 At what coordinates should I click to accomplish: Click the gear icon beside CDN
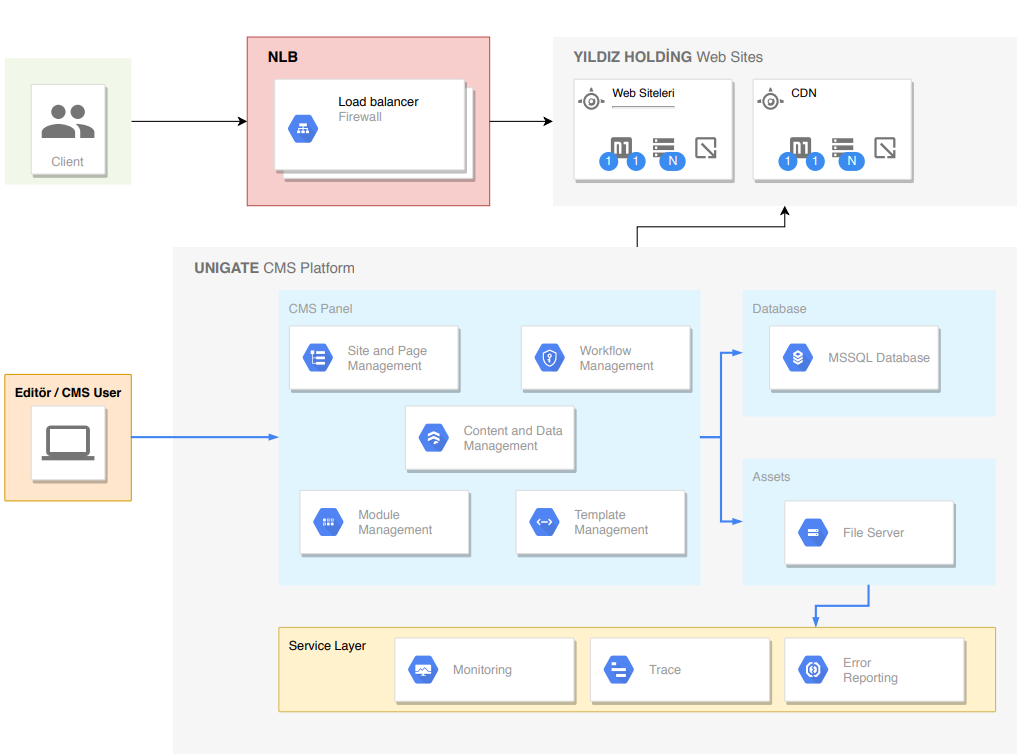click(770, 100)
